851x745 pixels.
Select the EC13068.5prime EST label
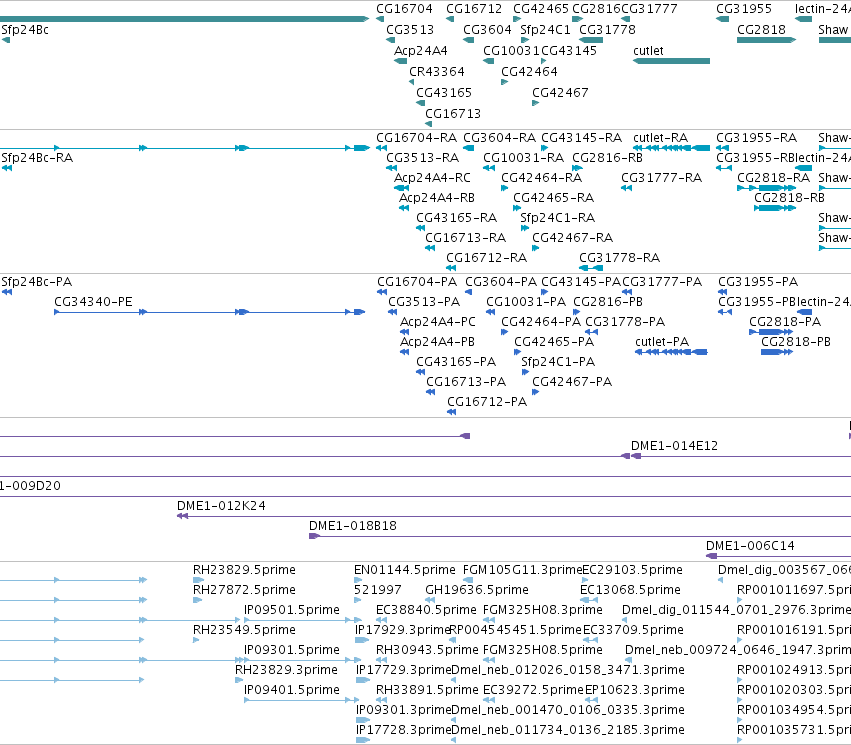[631, 590]
